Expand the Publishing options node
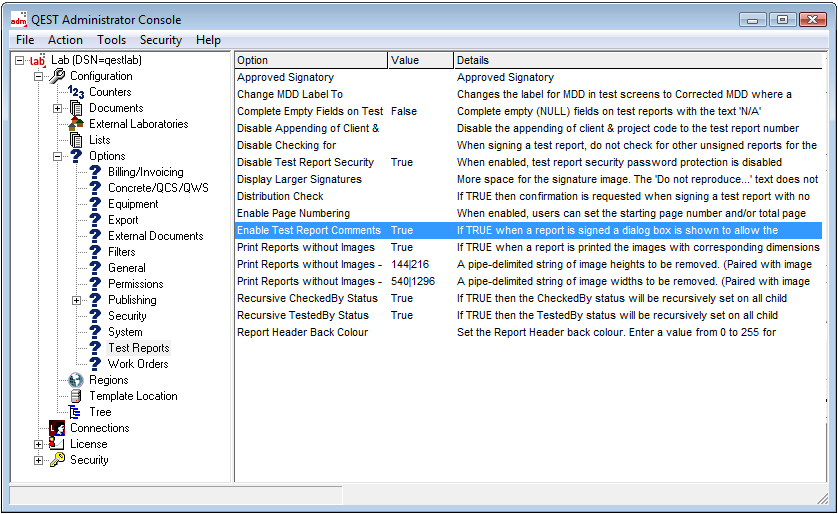The image size is (838, 514). (77, 300)
